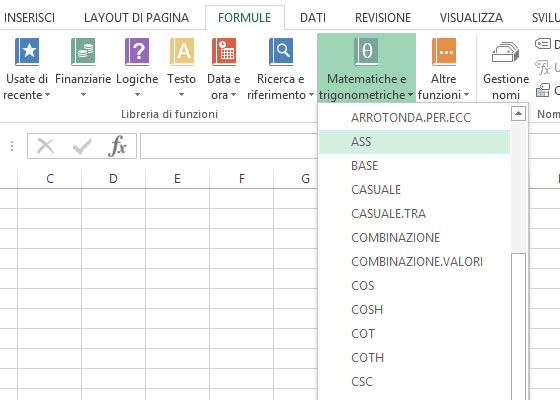
Task: Expand the Altre funzioni dropdown arrow
Action: [x=466, y=95]
